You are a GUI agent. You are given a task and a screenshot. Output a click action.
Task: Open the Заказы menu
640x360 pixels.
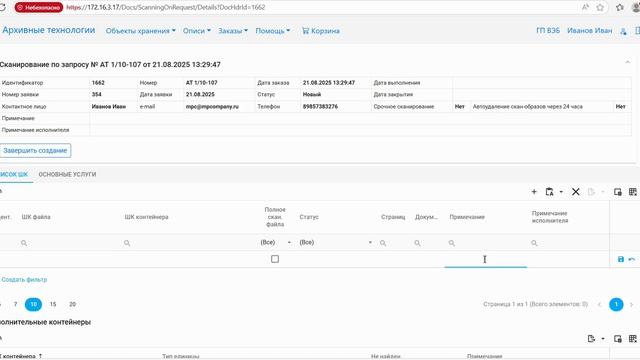(x=233, y=31)
